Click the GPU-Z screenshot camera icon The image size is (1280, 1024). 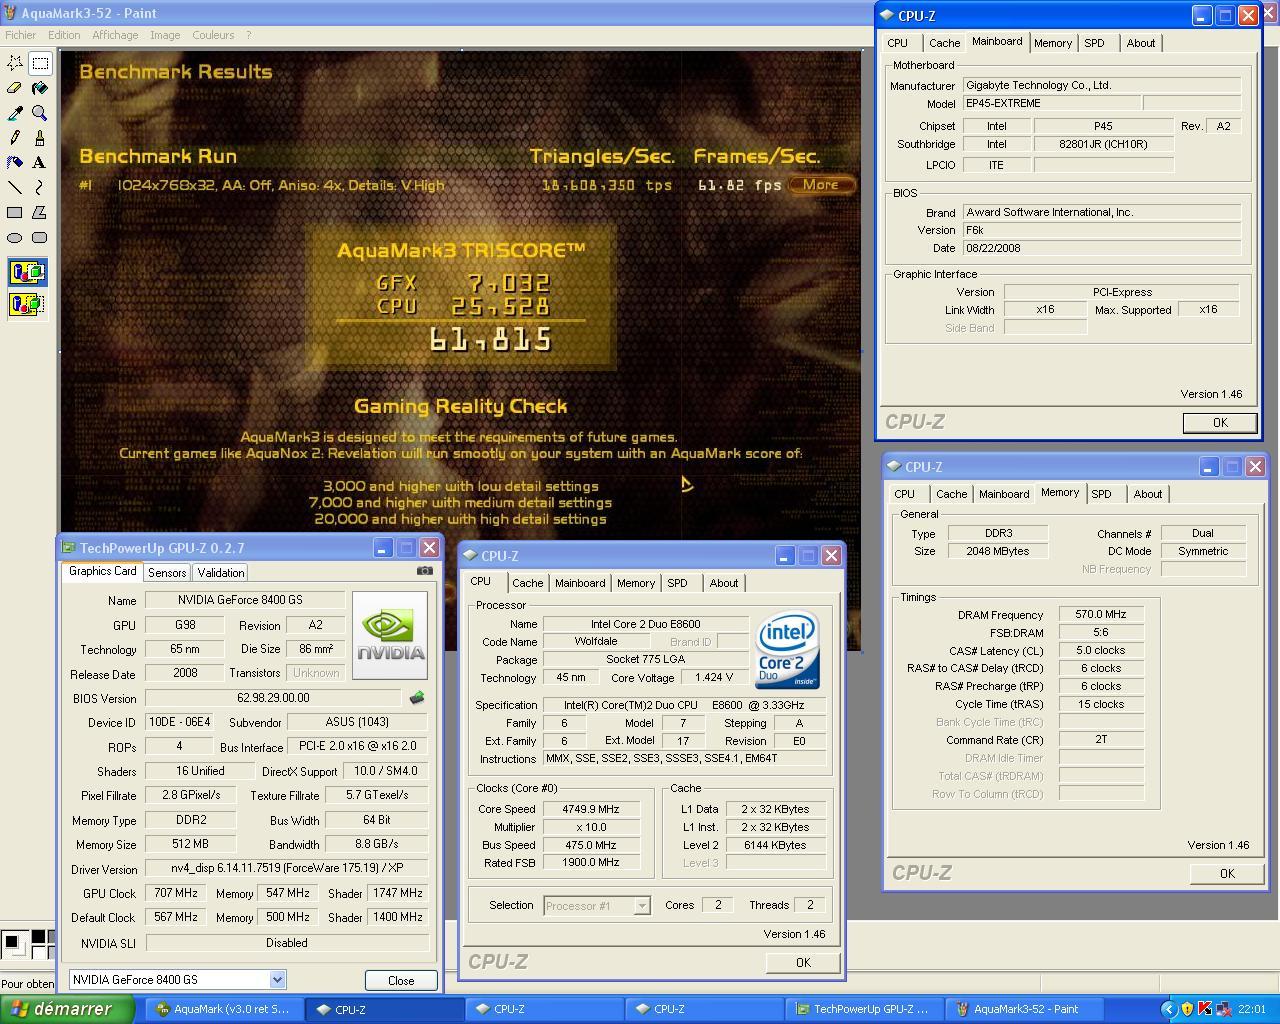click(425, 571)
